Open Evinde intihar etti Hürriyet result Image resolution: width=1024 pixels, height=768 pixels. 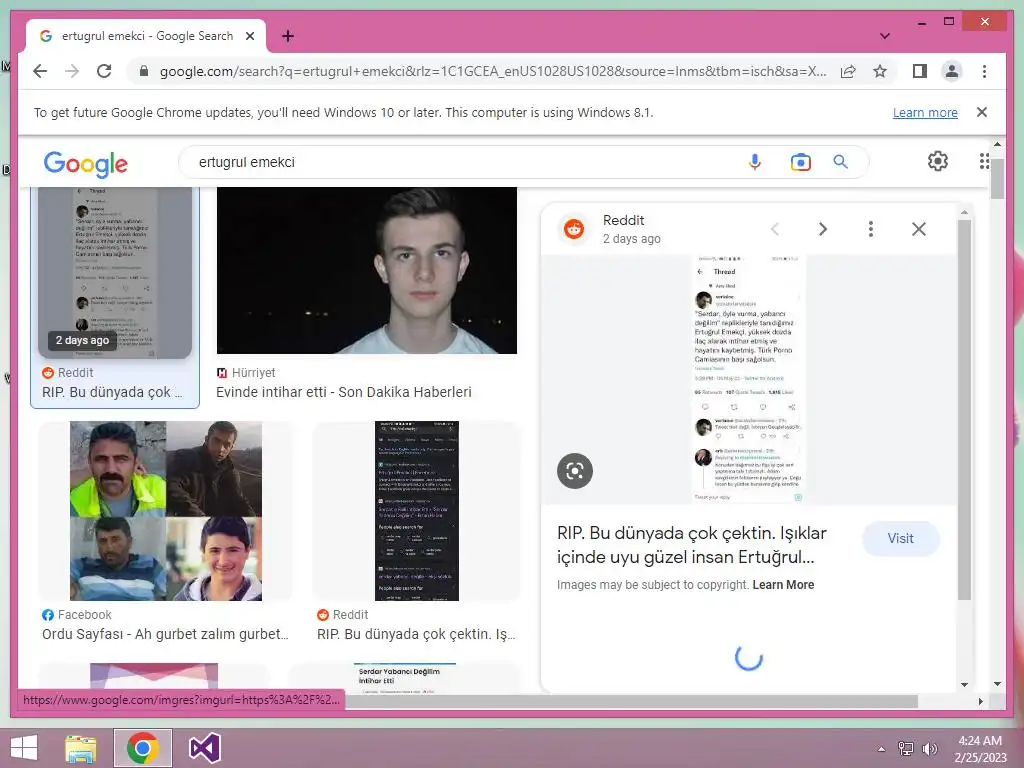[x=344, y=392]
